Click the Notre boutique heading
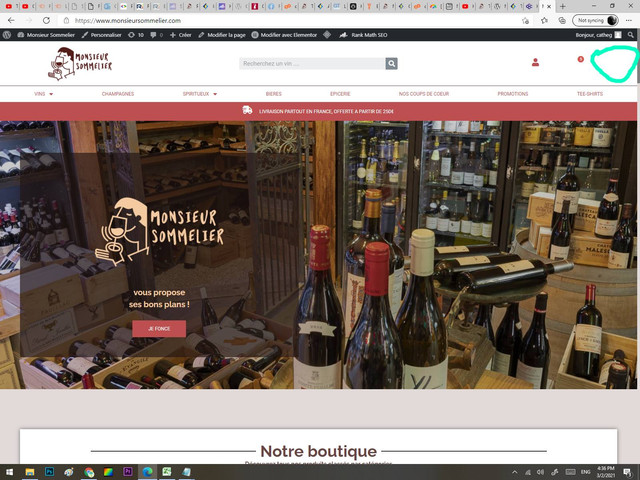This screenshot has height=480, width=640. pyautogui.click(x=318, y=451)
